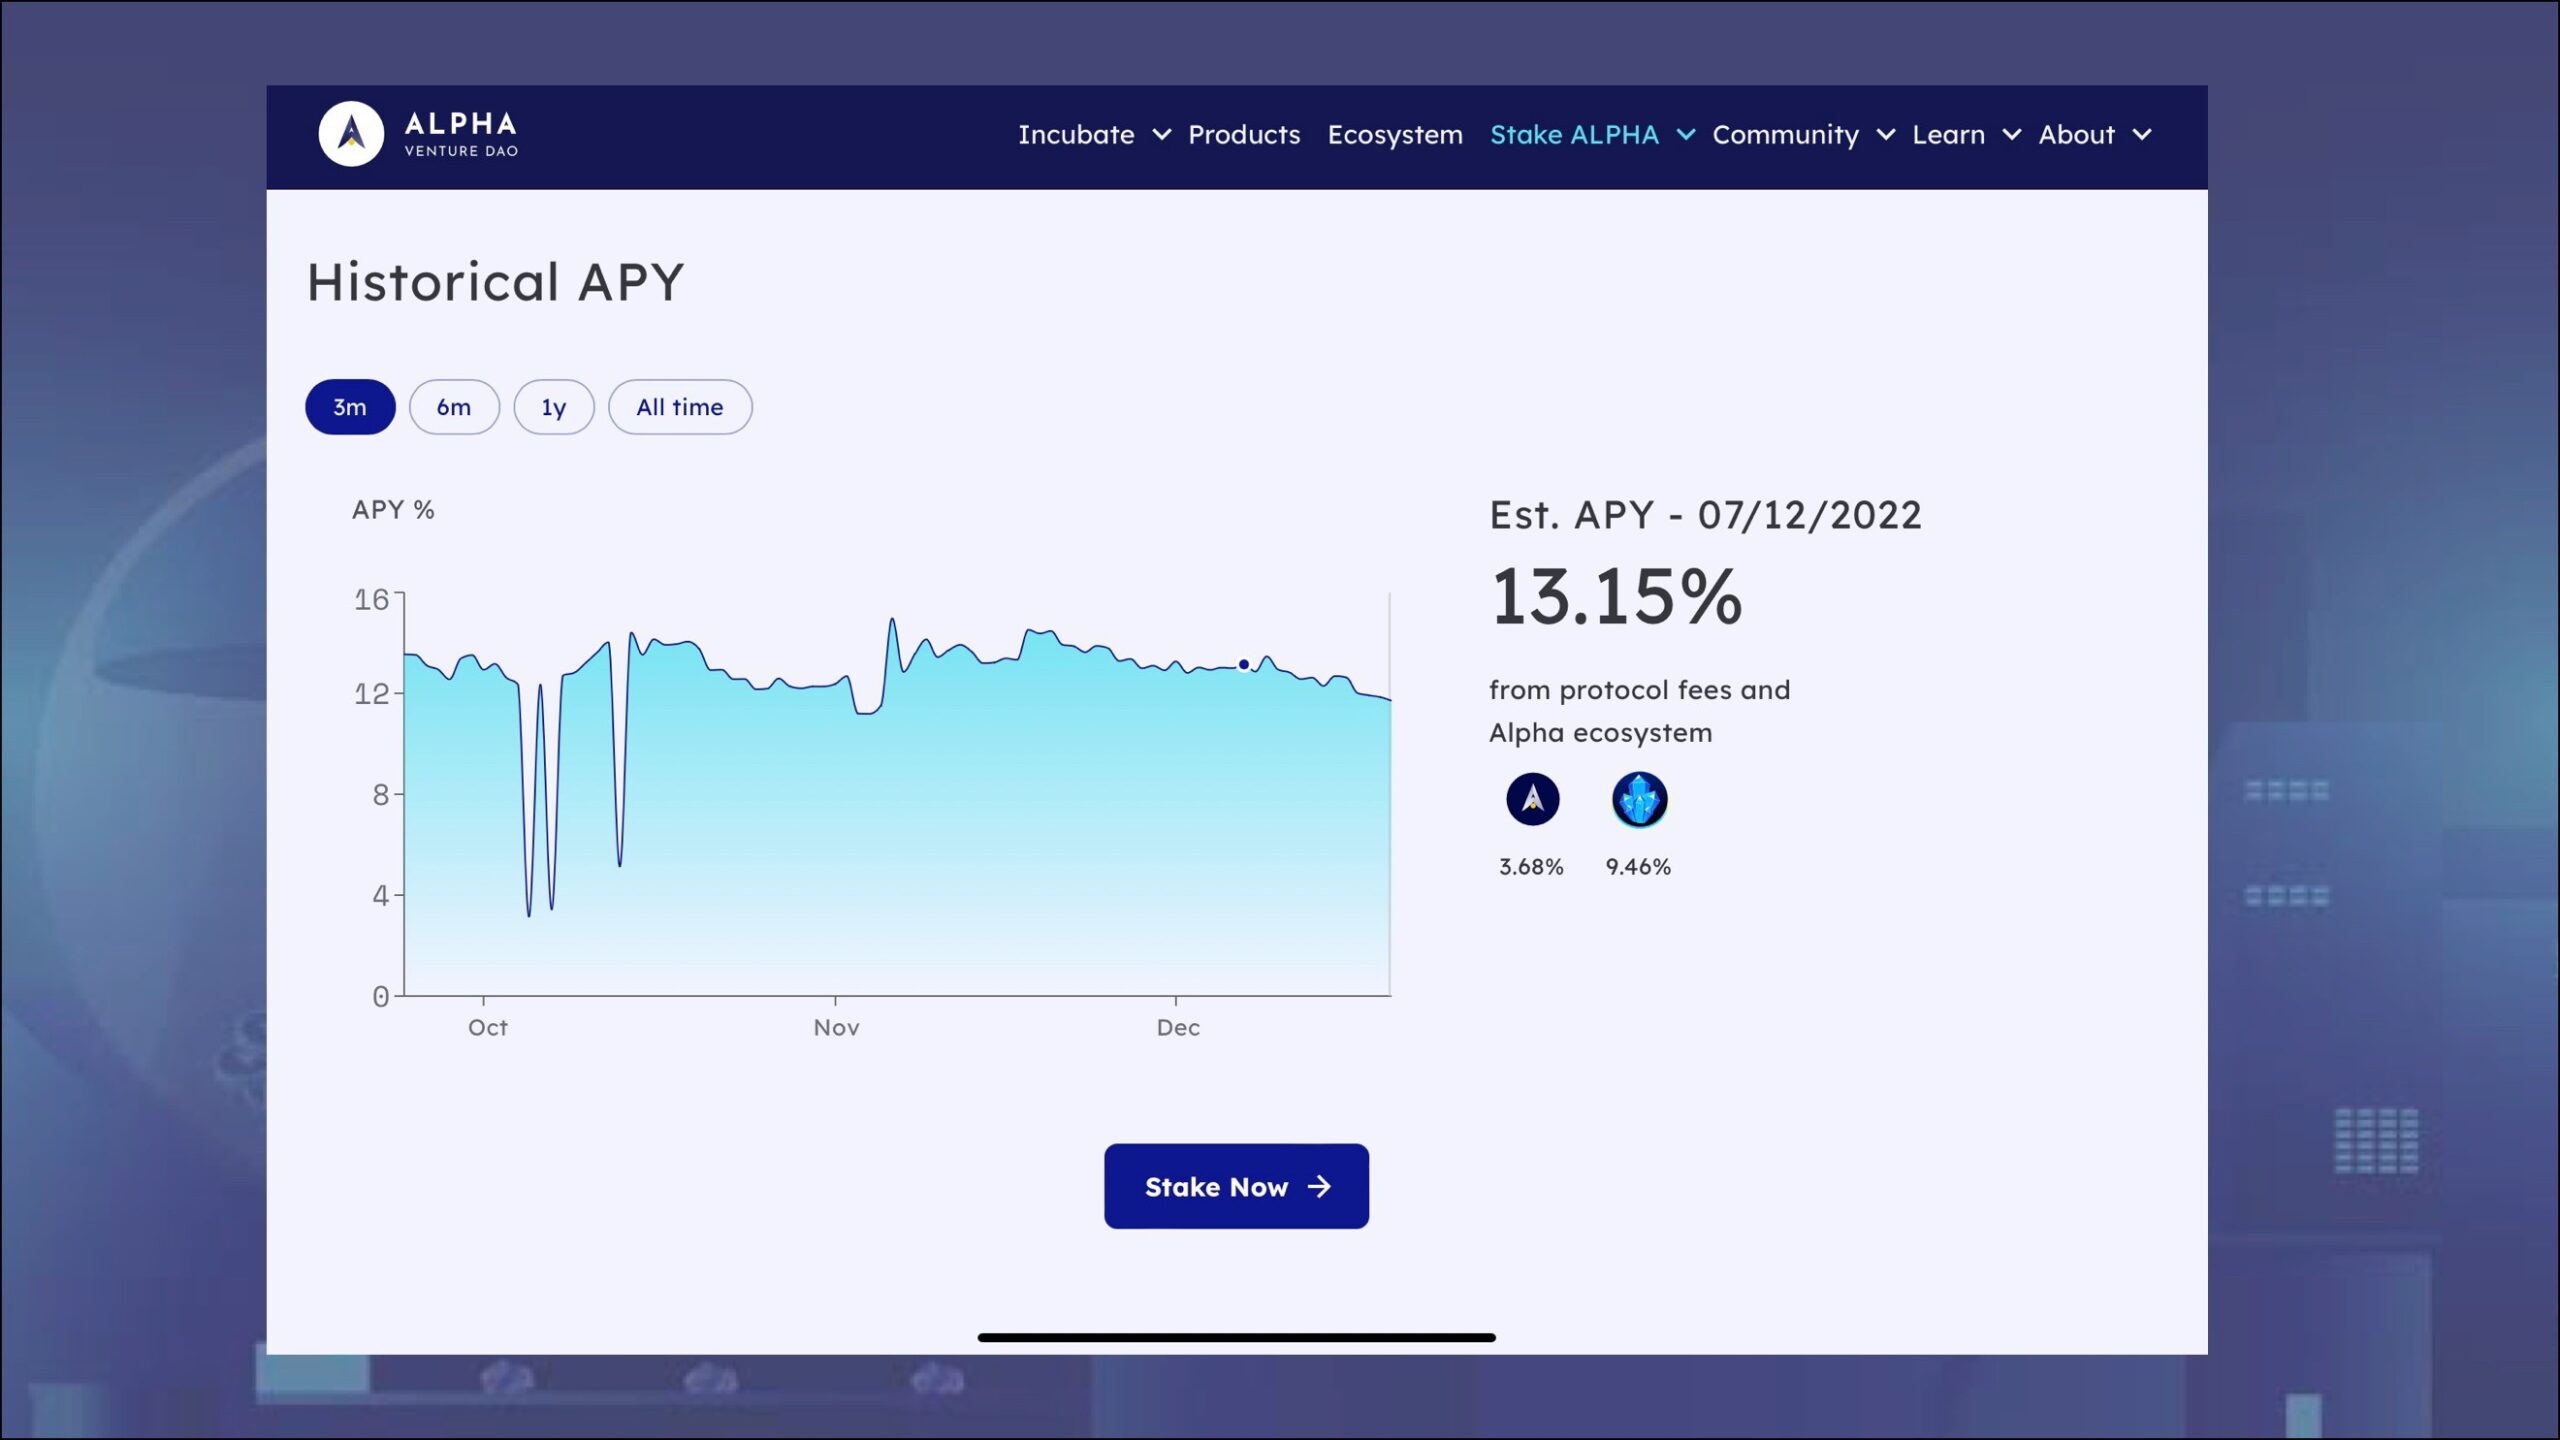This screenshot has height=1440, width=2560.
Task: Click the Historical APY heading
Action: pos(495,282)
